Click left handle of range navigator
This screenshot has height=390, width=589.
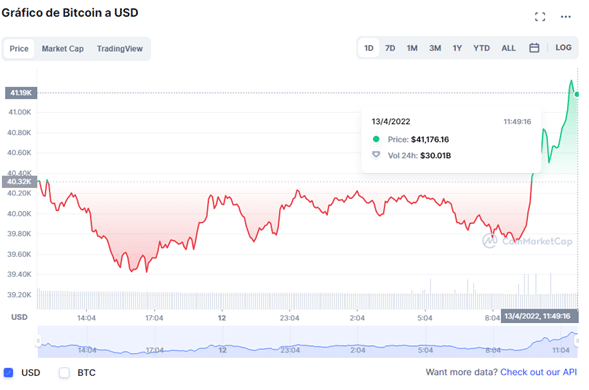click(38, 341)
